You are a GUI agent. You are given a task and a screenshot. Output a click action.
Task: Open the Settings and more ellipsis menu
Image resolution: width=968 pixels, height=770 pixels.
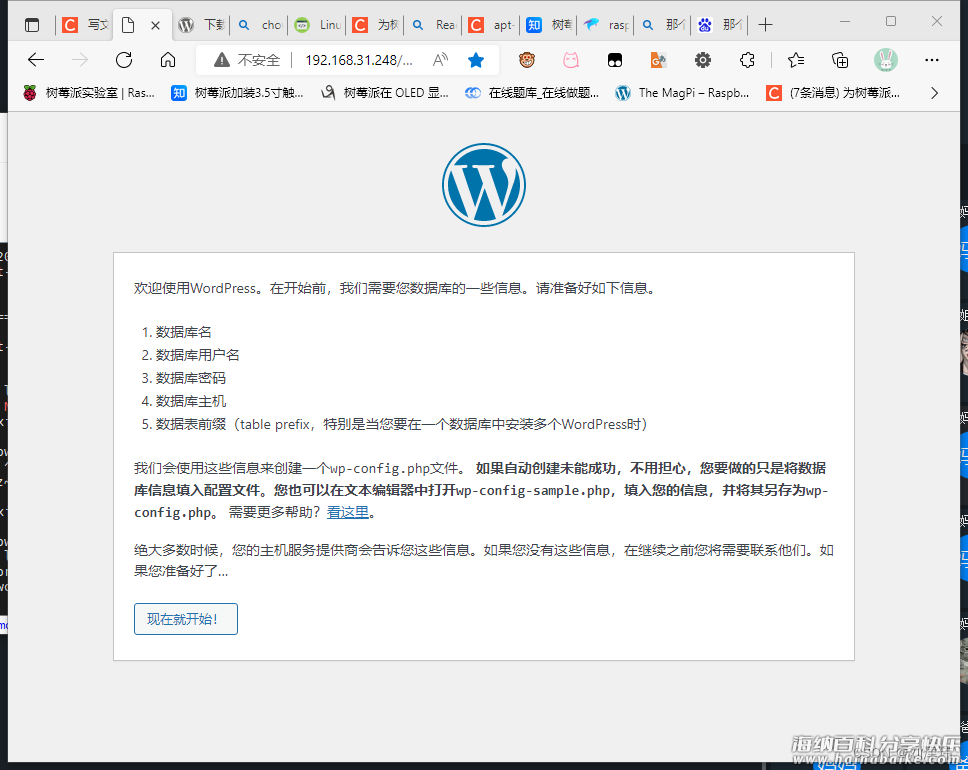(932, 60)
